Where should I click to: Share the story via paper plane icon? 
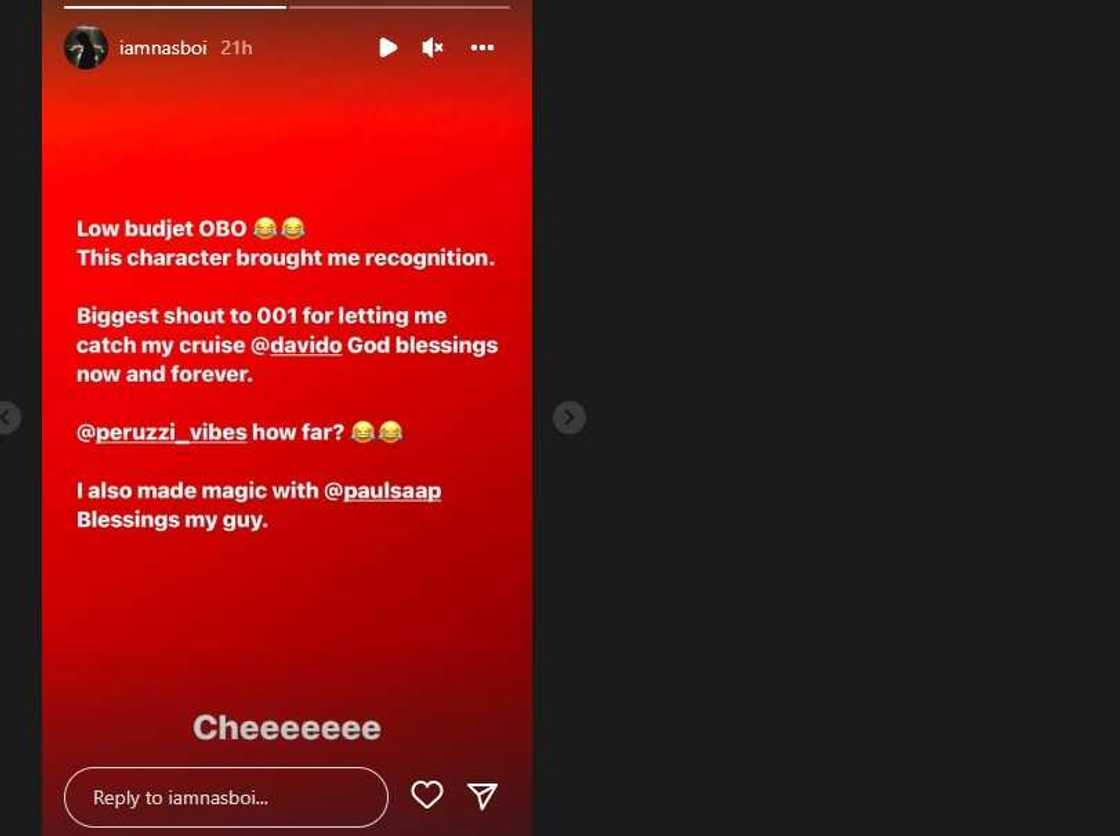pyautogui.click(x=482, y=796)
